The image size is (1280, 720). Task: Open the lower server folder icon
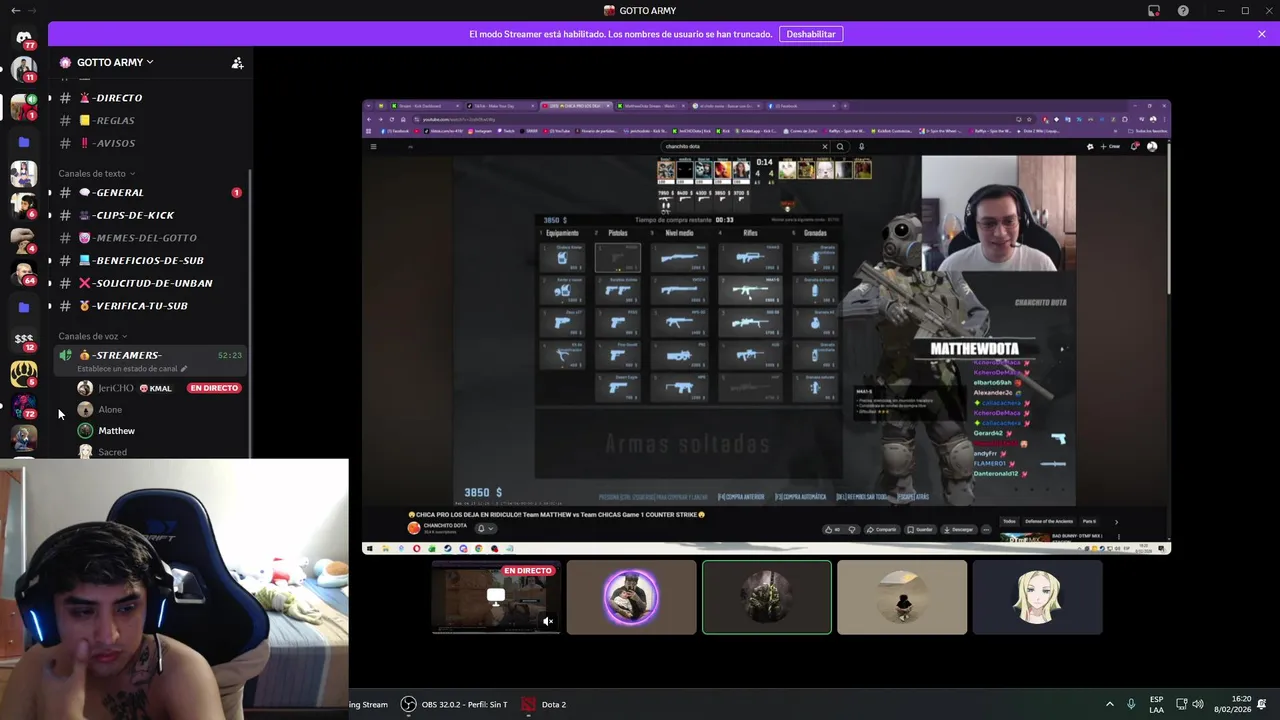pos(24,307)
